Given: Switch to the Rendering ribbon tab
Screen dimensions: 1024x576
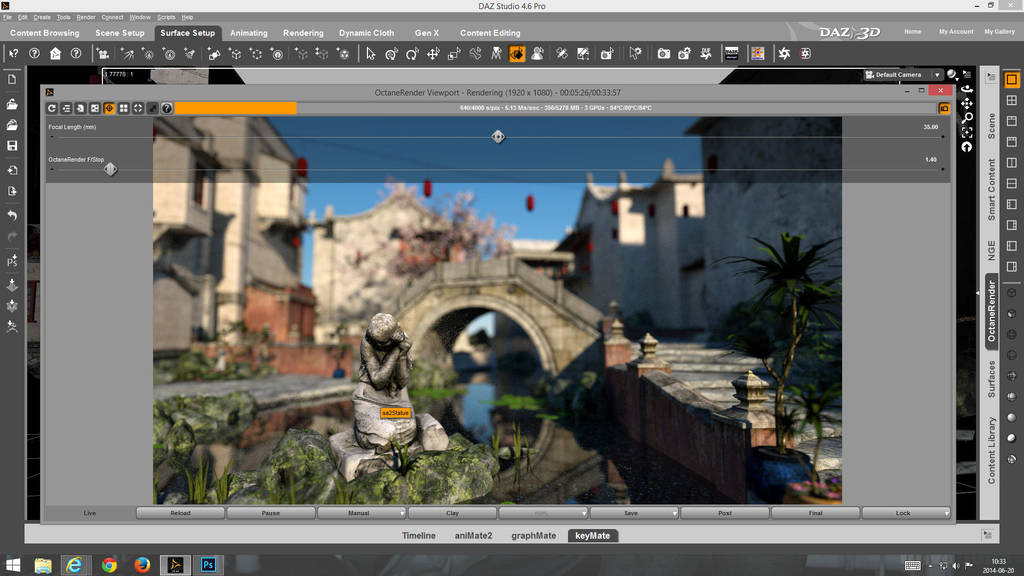Looking at the screenshot, I should click(303, 32).
